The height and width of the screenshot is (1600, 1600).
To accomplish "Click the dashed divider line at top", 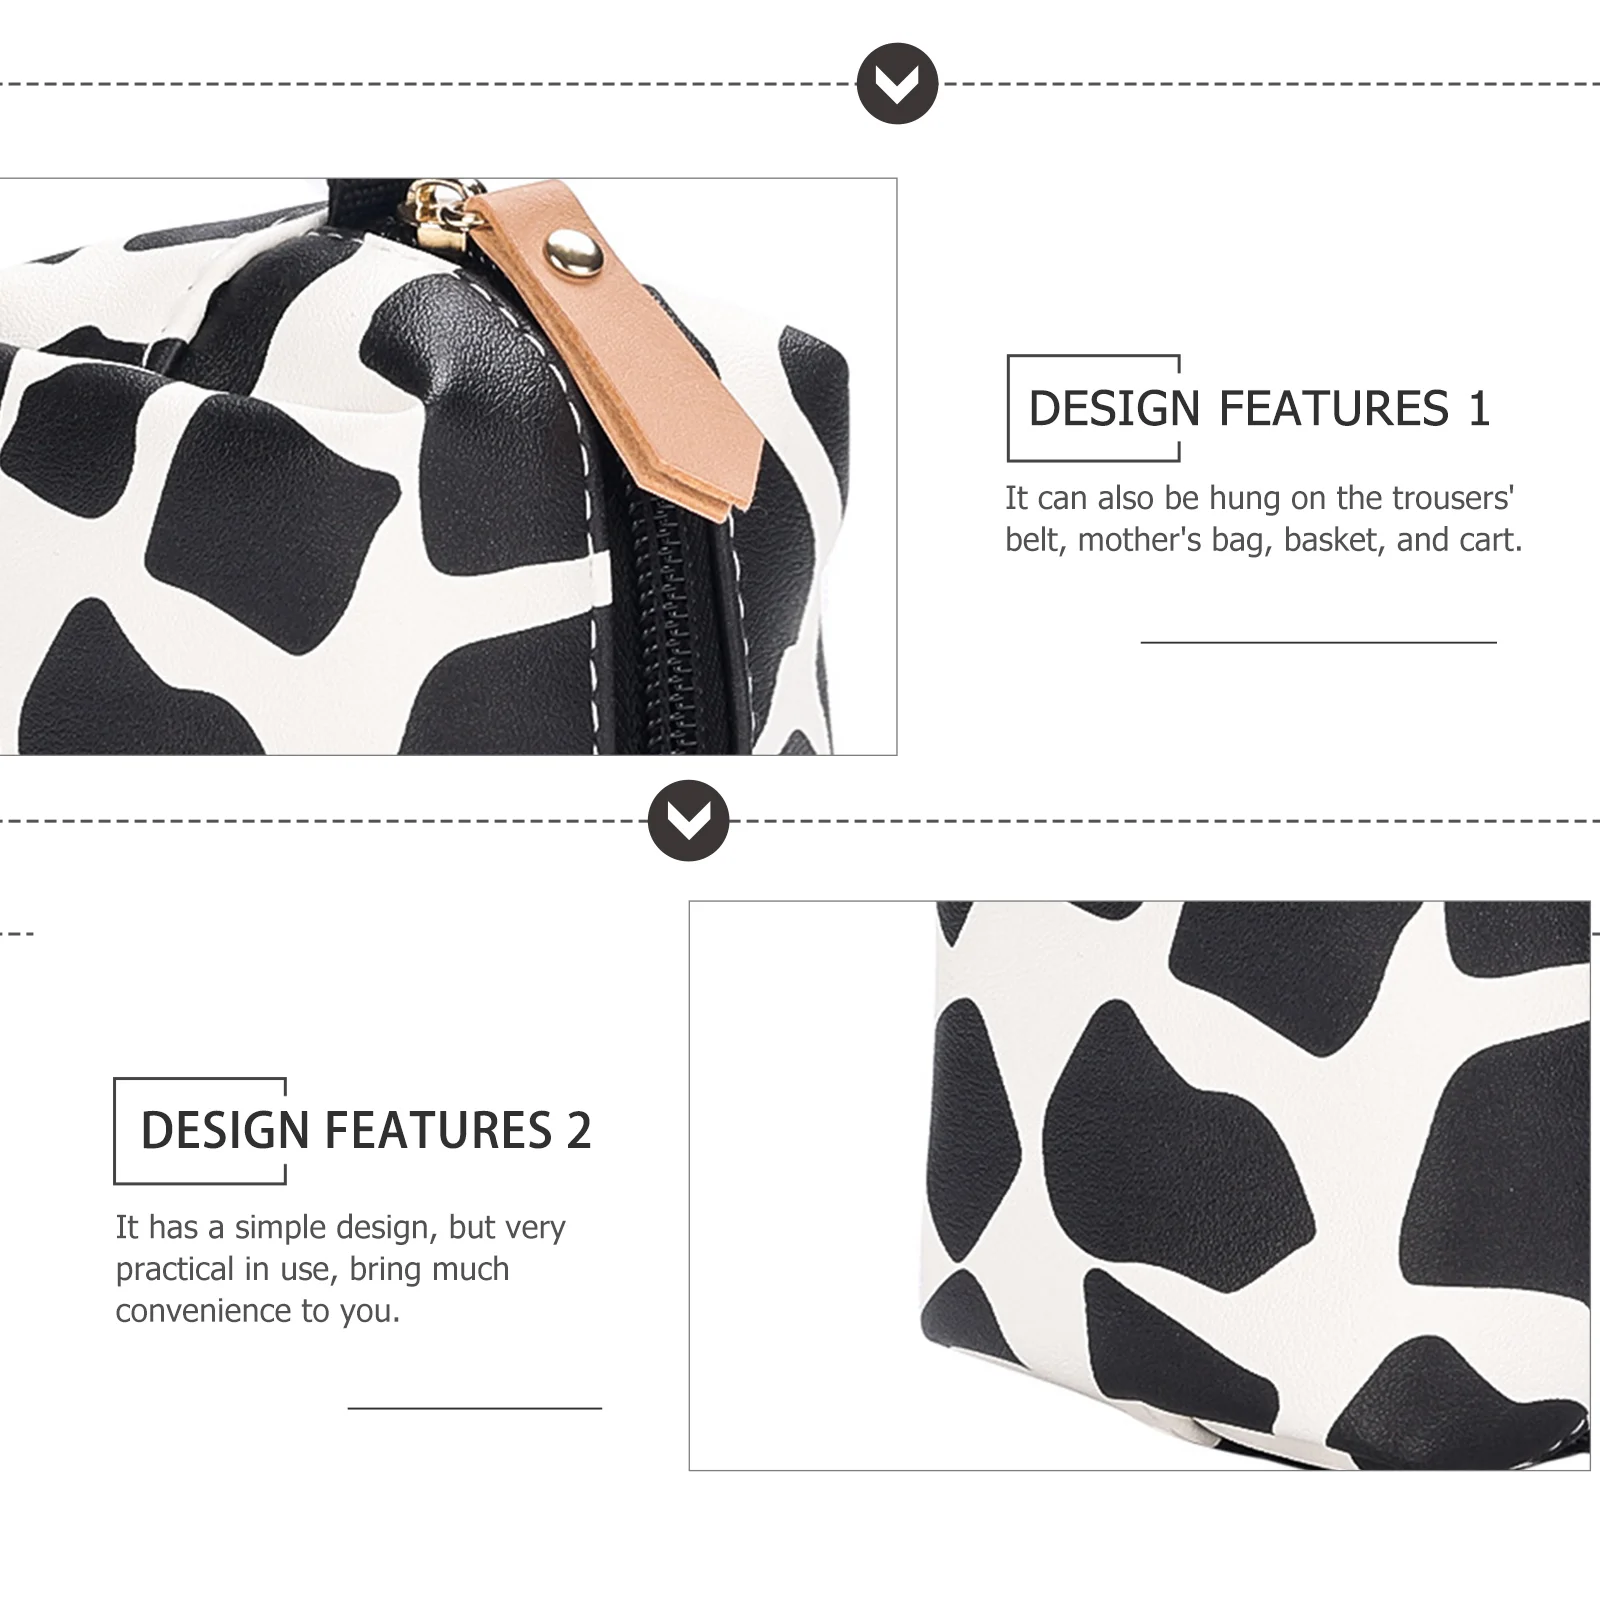I will (x=428, y=85).
